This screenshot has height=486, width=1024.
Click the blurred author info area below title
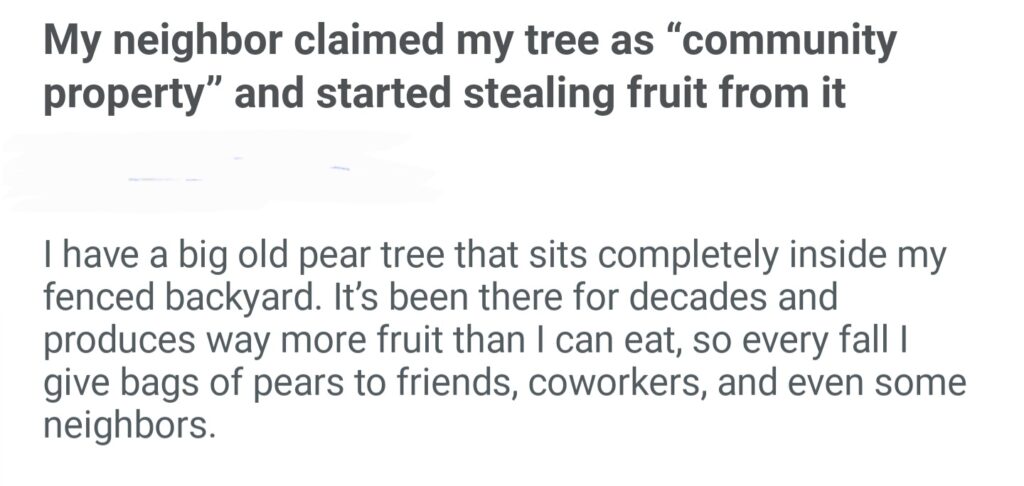220,170
